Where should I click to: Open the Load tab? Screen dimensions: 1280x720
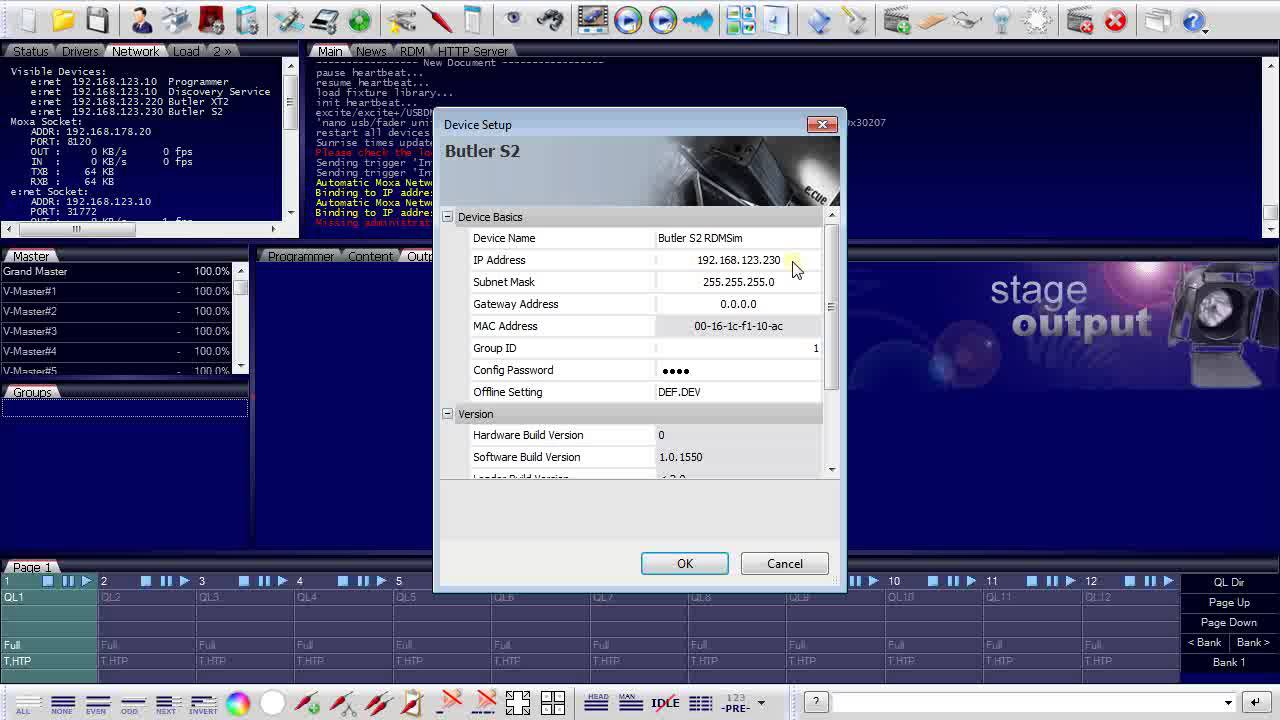pyautogui.click(x=186, y=51)
